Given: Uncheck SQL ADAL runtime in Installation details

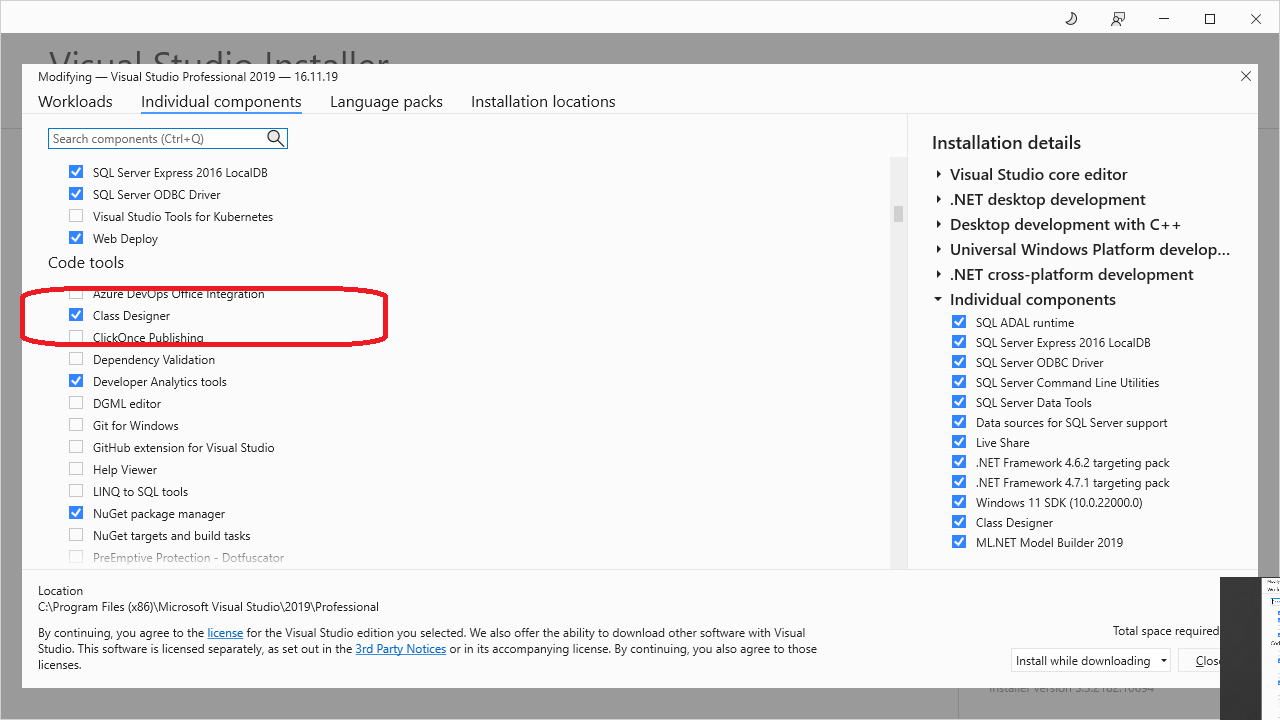Looking at the screenshot, I should tap(959, 322).
